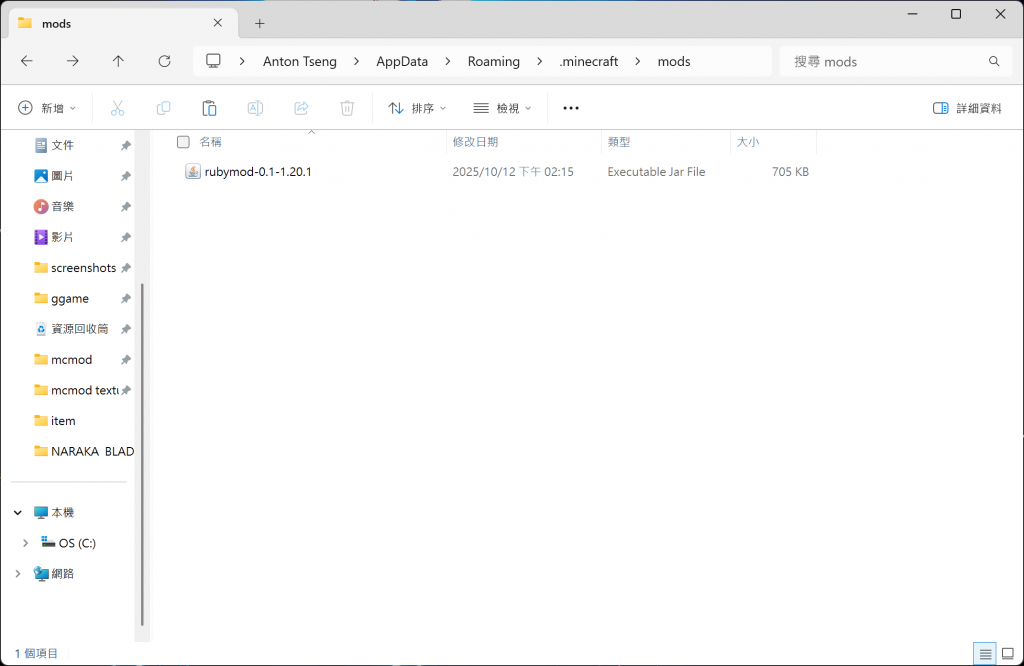Sort by 名稱 column header

tap(210, 142)
